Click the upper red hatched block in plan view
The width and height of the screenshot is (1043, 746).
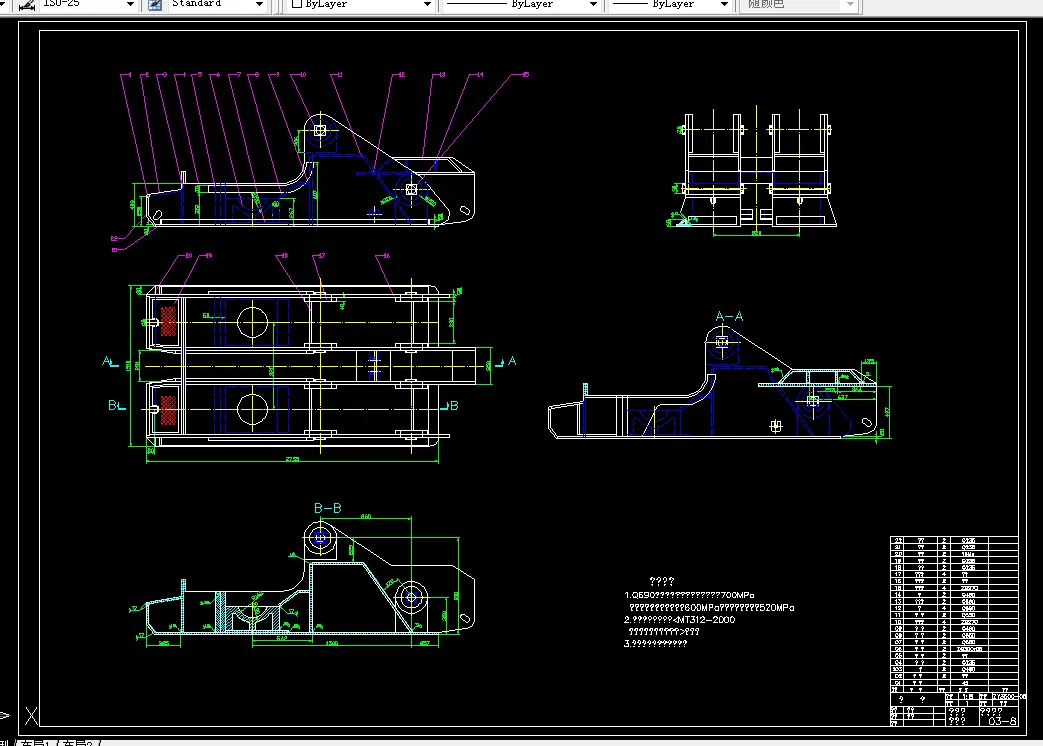coord(168,321)
